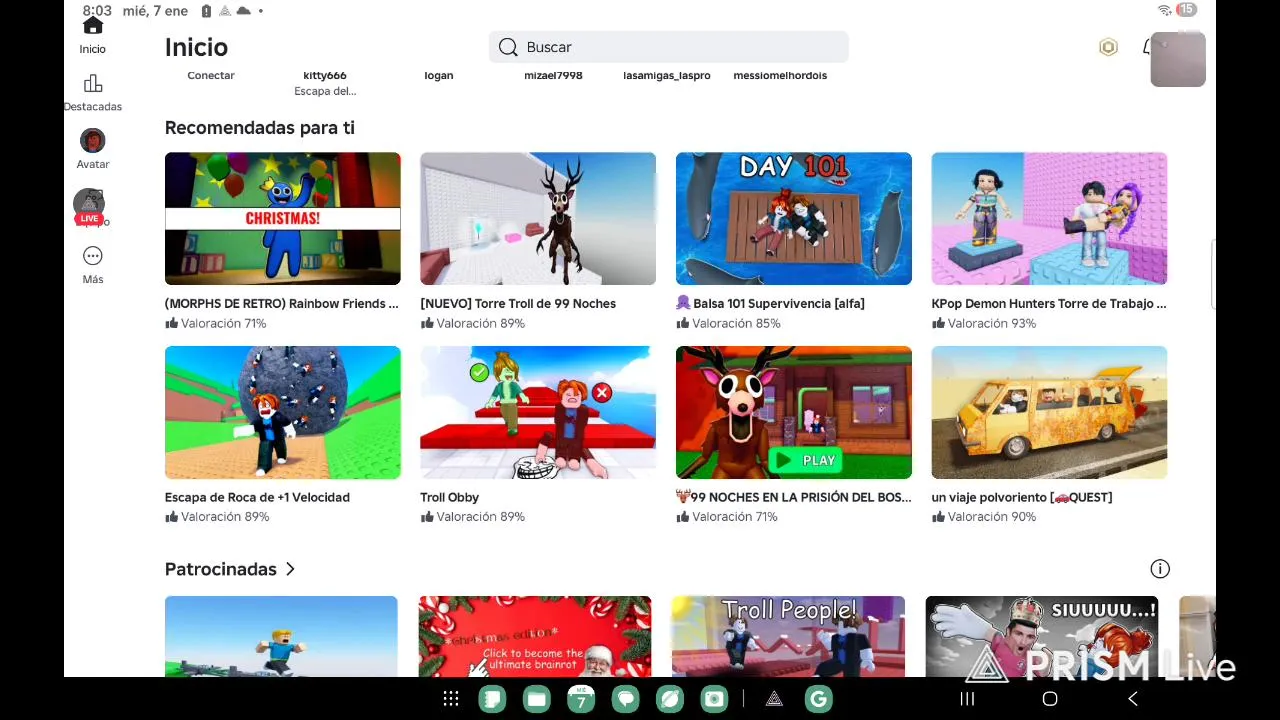Open the Avatar section
Image resolution: width=1280 pixels, height=720 pixels.
pos(92,149)
